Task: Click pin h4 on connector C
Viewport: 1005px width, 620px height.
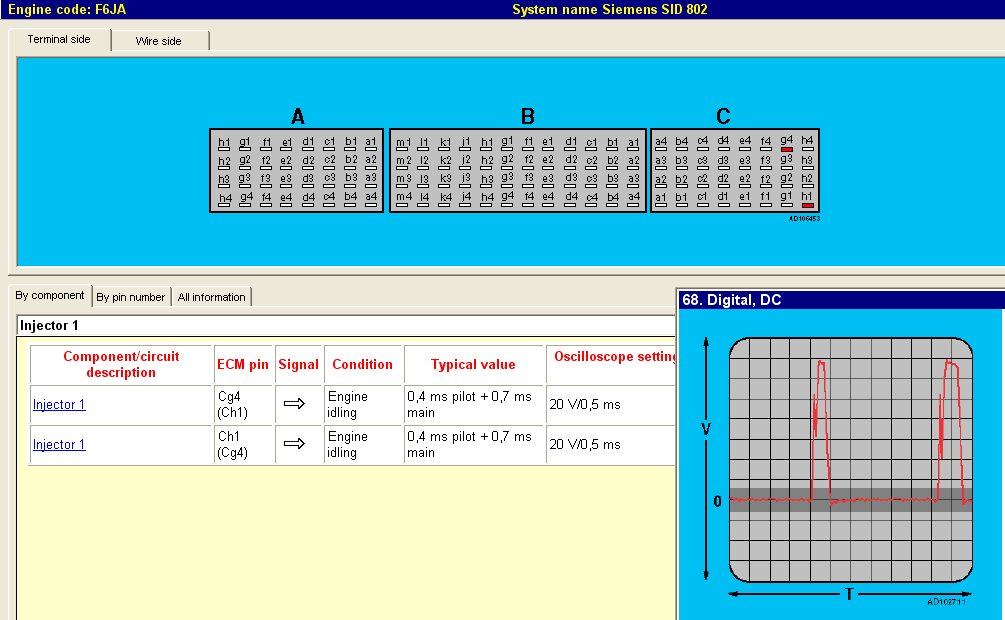Action: pyautogui.click(x=807, y=143)
